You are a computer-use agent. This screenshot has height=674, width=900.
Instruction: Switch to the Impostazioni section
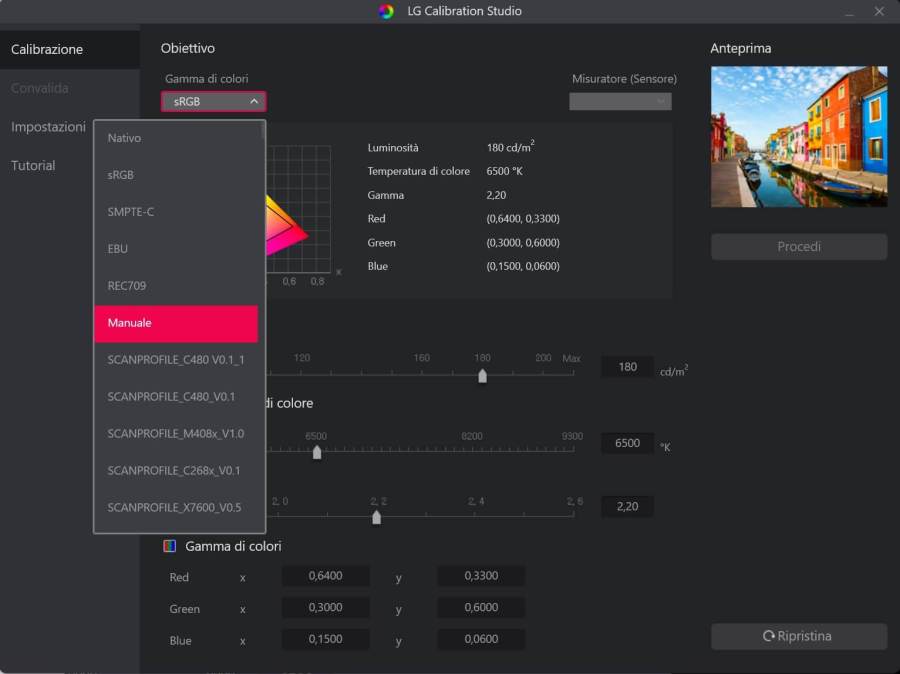point(48,127)
